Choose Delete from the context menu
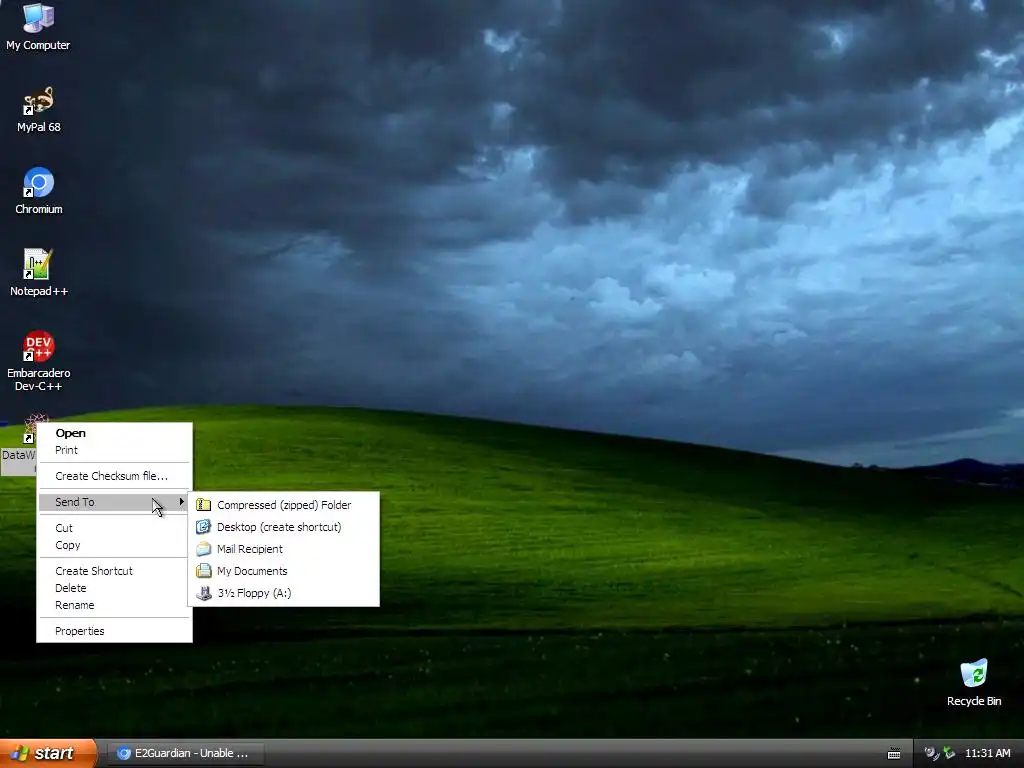The width and height of the screenshot is (1024, 768). point(114,588)
